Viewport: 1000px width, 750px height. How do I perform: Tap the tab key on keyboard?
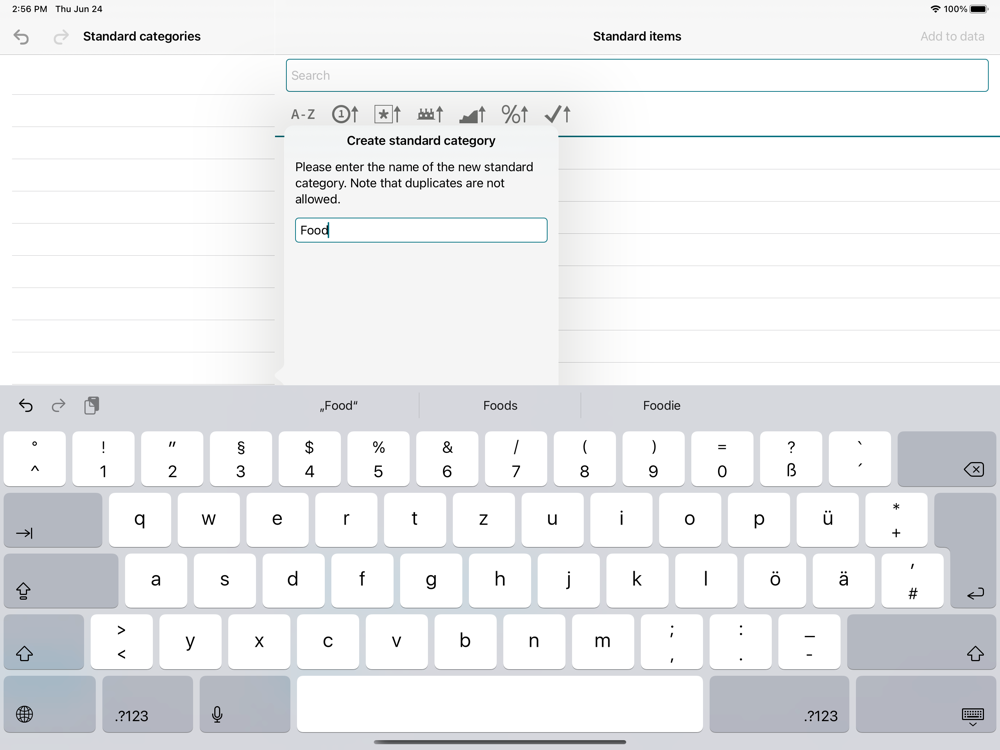click(53, 520)
